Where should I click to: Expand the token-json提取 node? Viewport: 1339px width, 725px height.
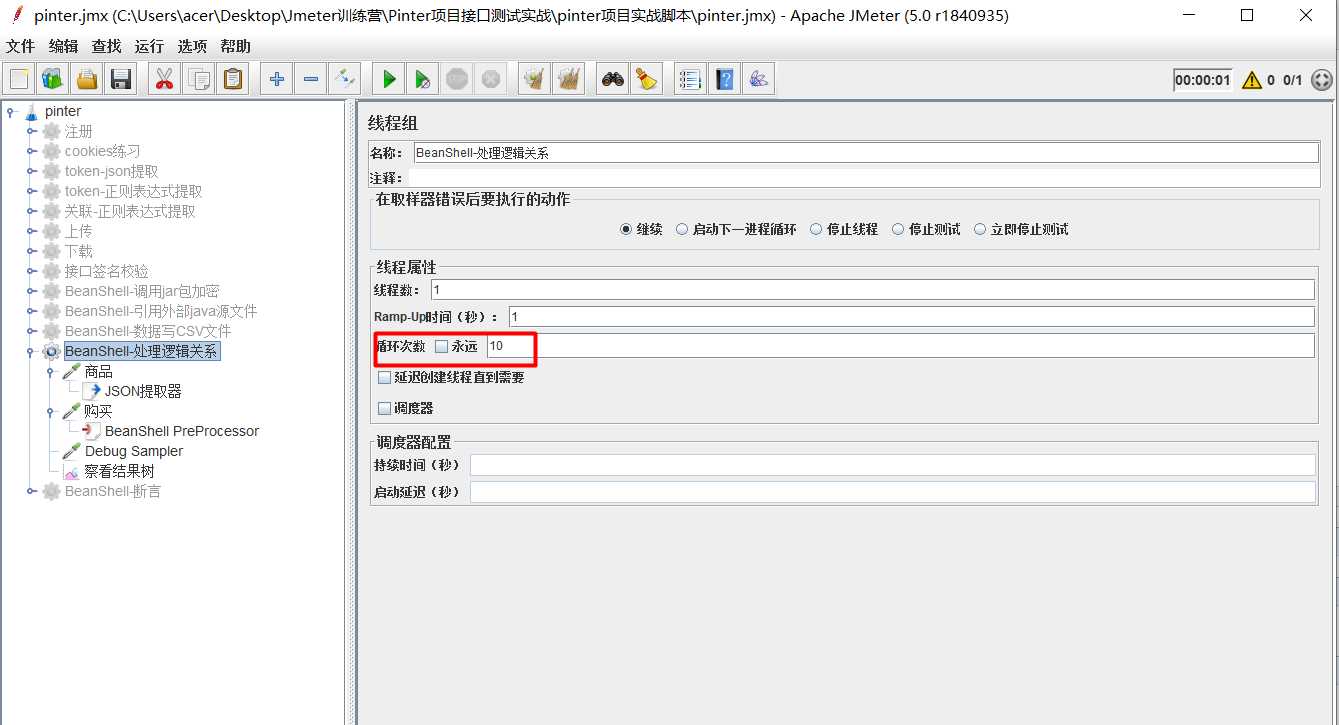tap(31, 171)
